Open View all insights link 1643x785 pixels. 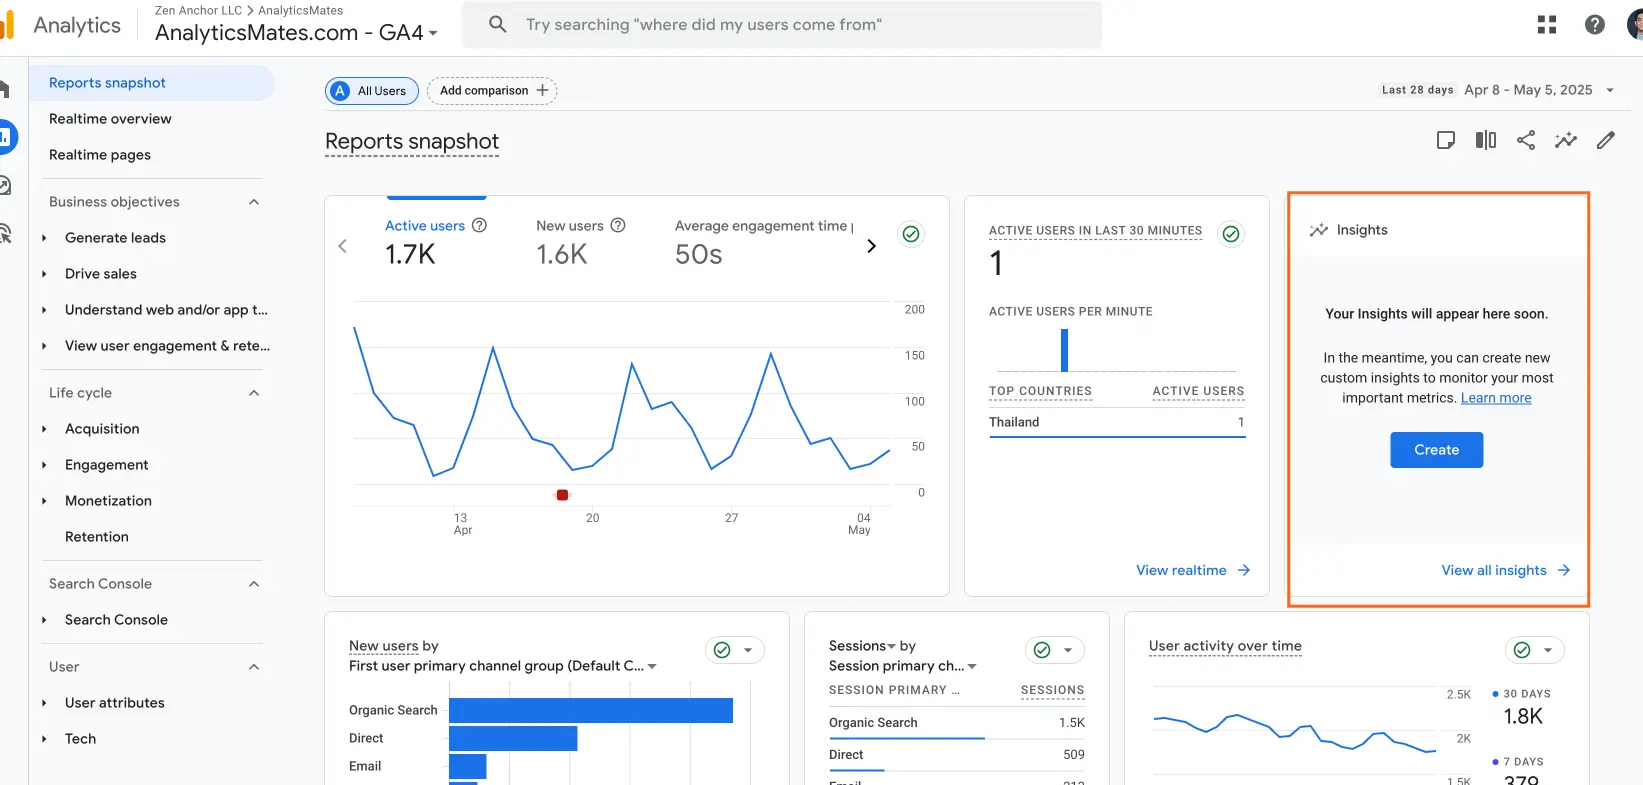[1506, 570]
